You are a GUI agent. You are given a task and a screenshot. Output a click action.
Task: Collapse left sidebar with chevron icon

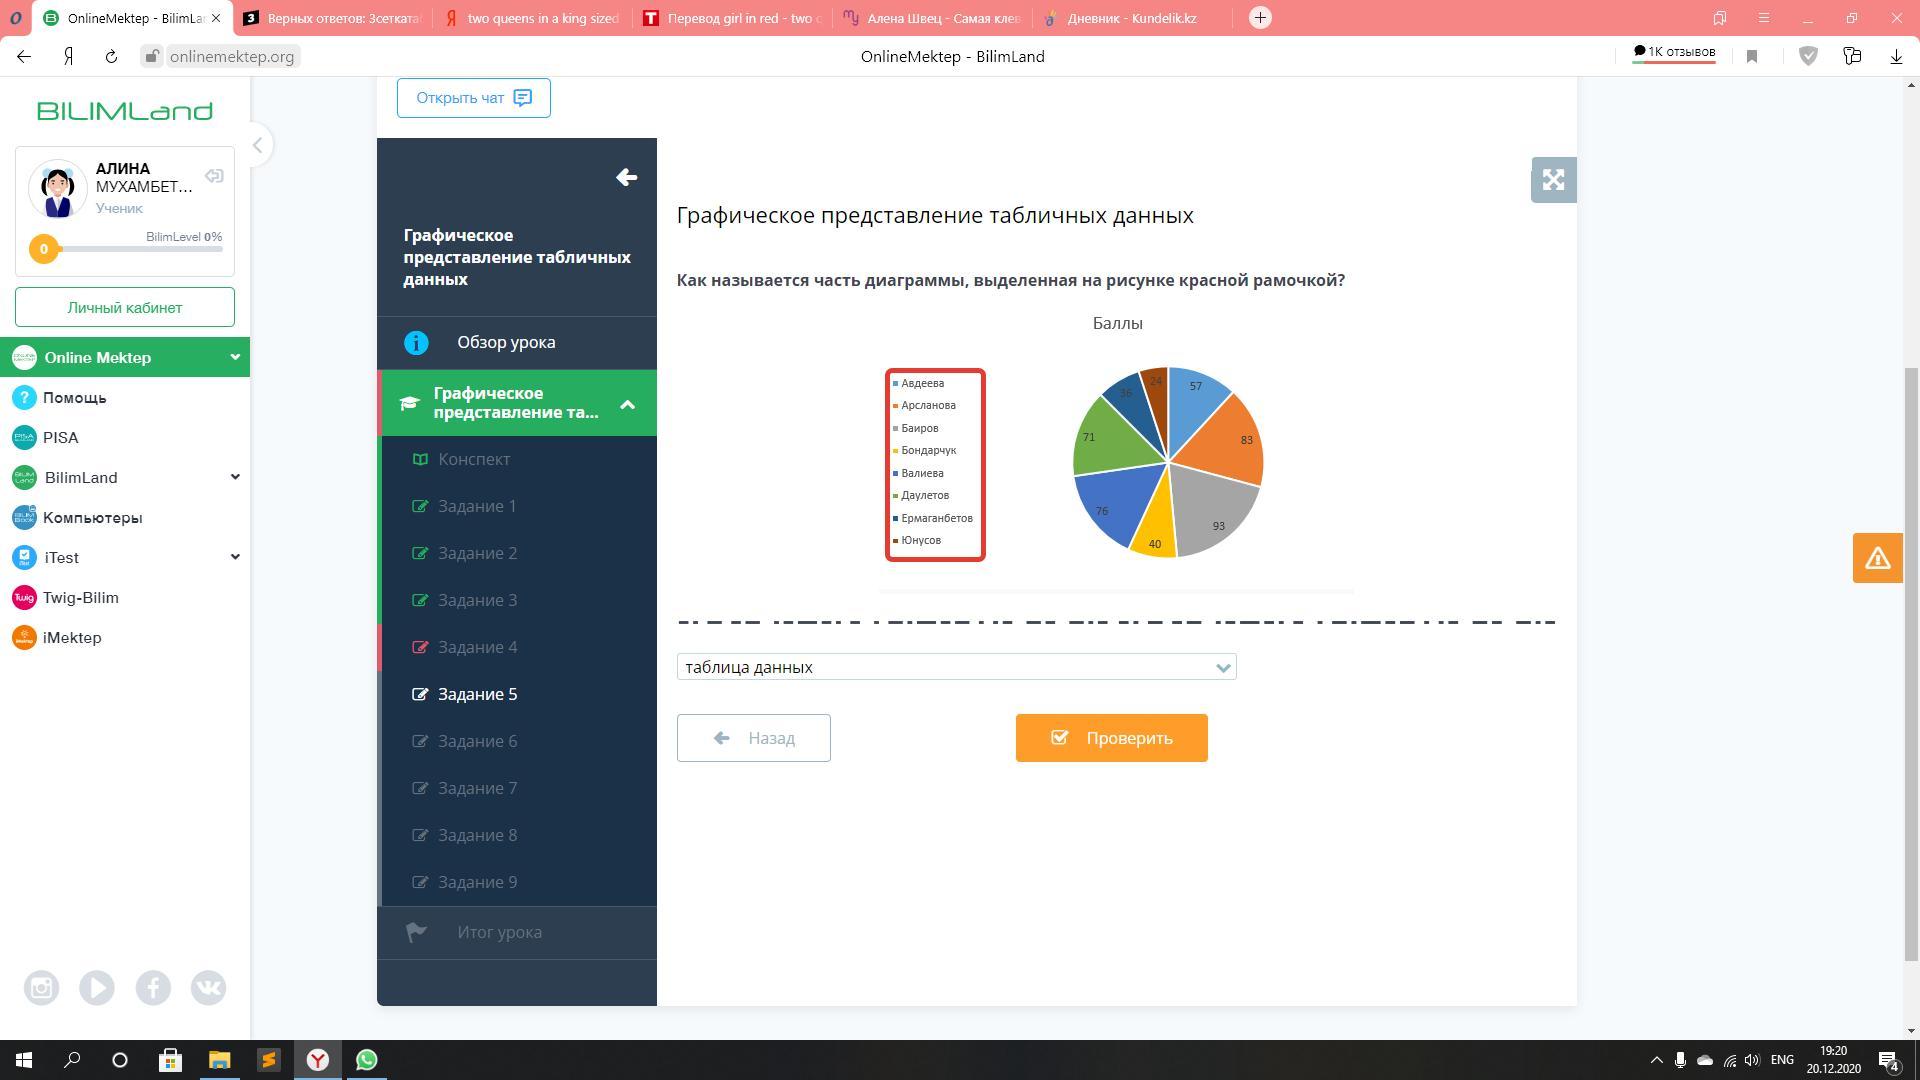[x=257, y=146]
